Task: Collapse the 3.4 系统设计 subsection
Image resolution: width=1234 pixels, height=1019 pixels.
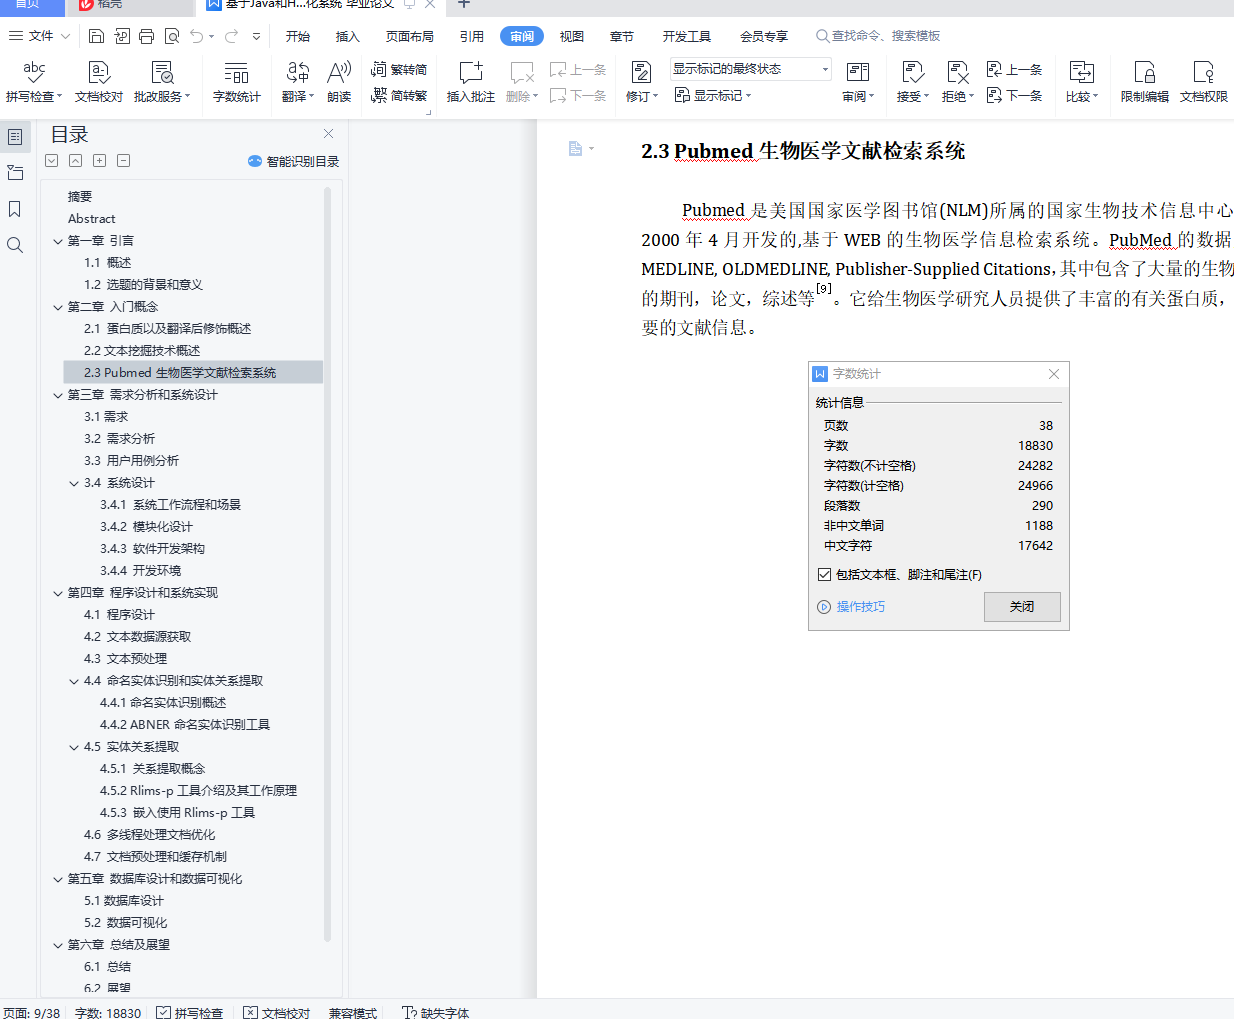Action: pos(74,483)
